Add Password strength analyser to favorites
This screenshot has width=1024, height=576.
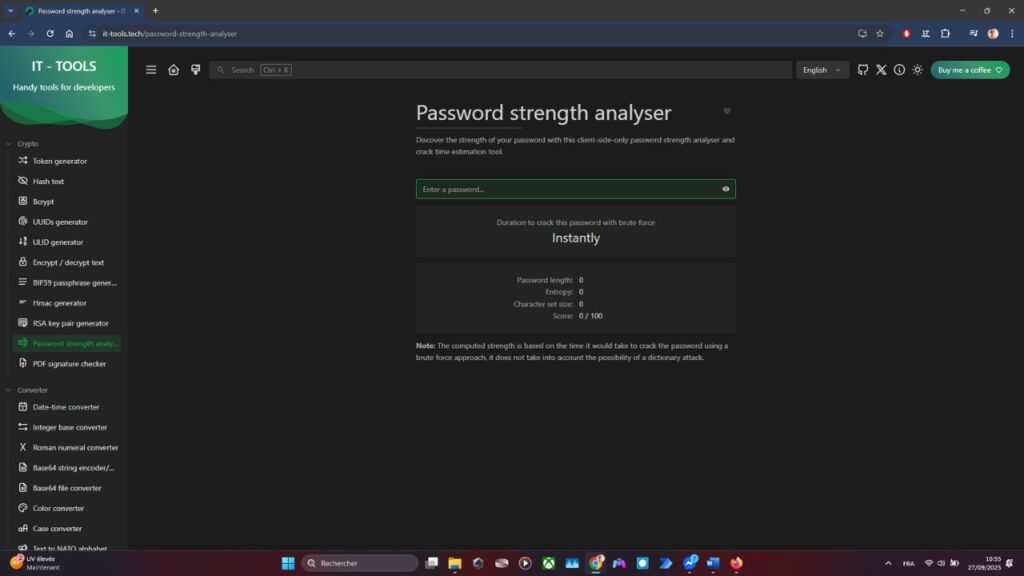click(727, 111)
